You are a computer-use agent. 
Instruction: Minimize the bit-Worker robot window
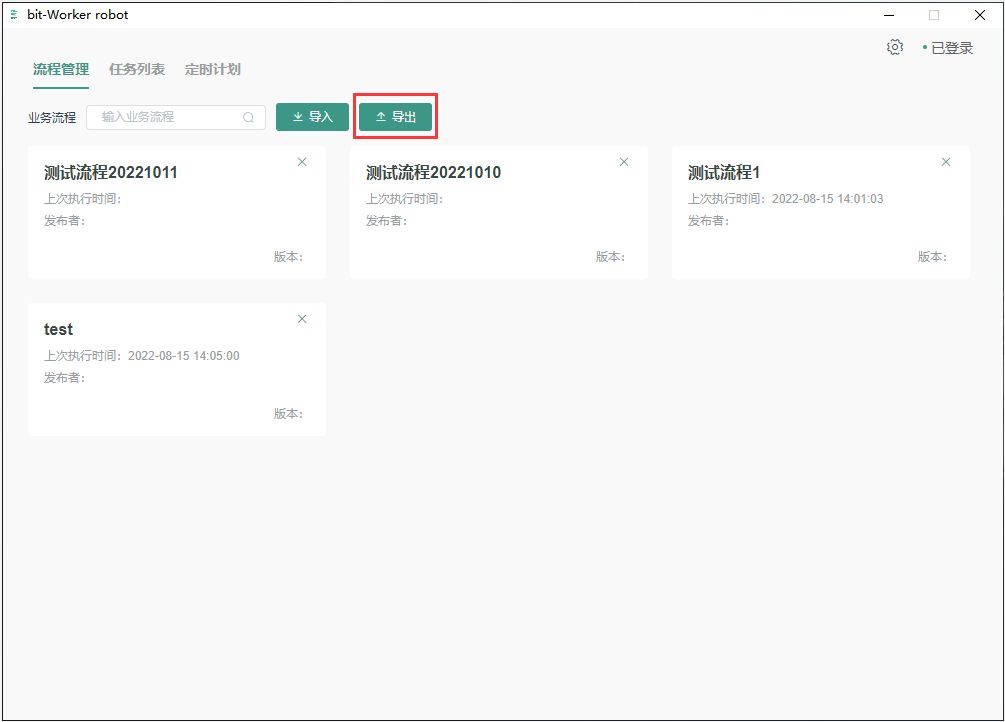(x=888, y=15)
